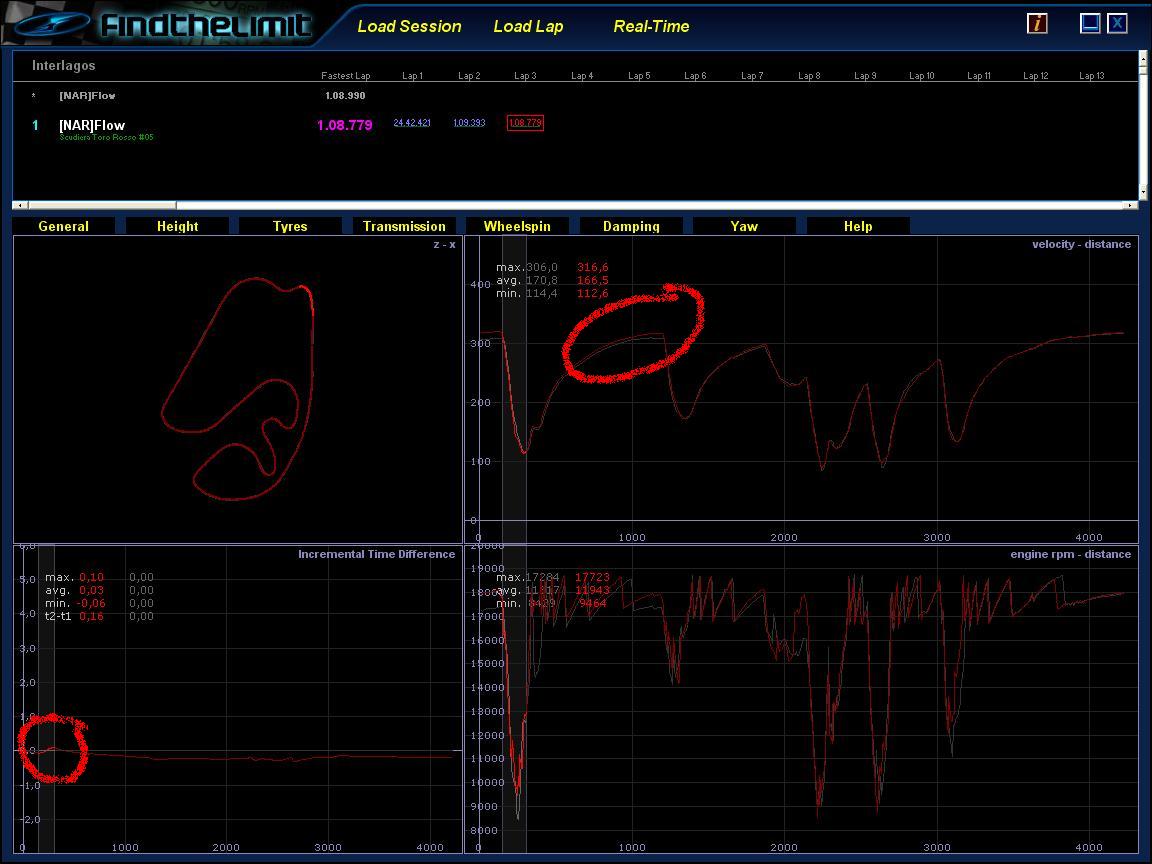The height and width of the screenshot is (864, 1152).
Task: Switch to Real-Time mode
Action: click(x=651, y=27)
